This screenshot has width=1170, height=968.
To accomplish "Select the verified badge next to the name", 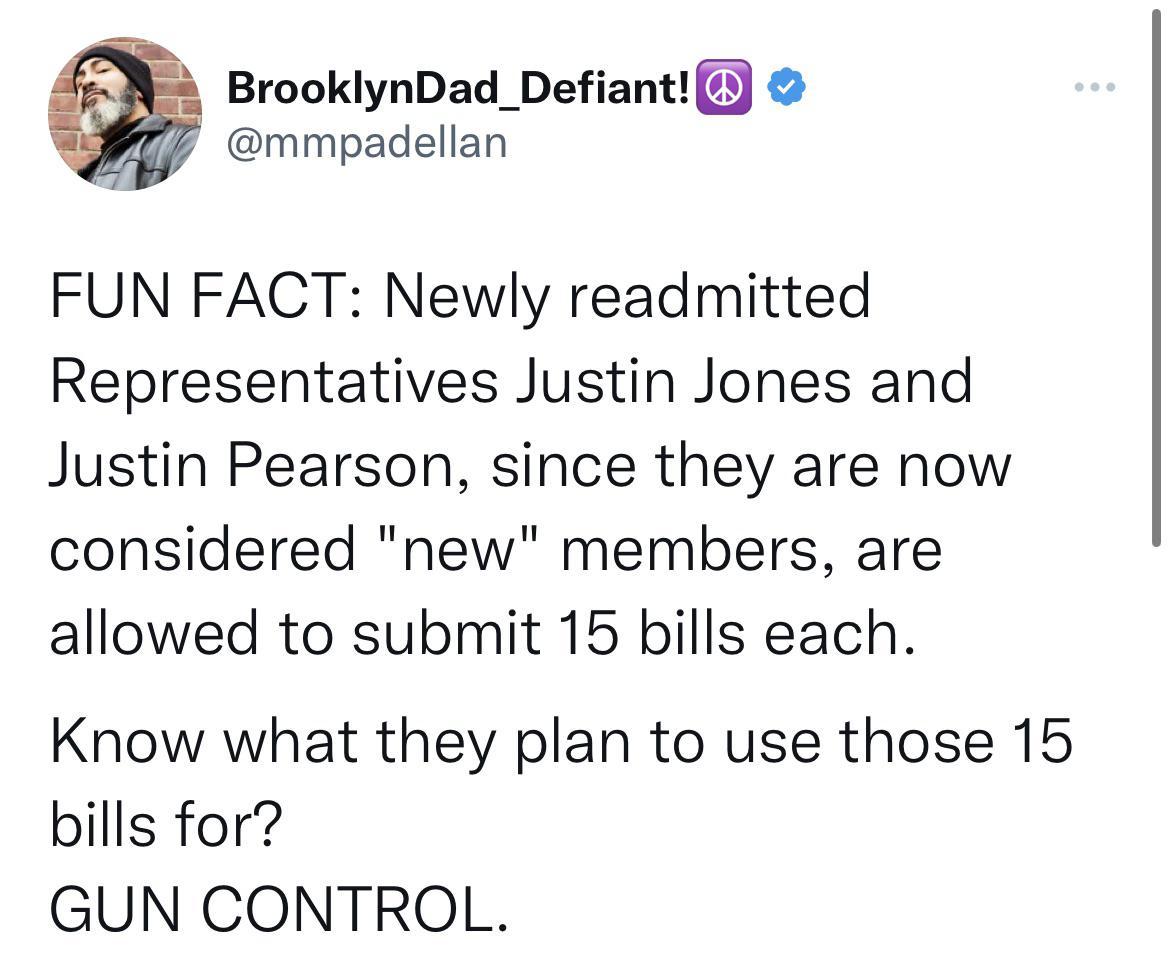I will (786, 87).
